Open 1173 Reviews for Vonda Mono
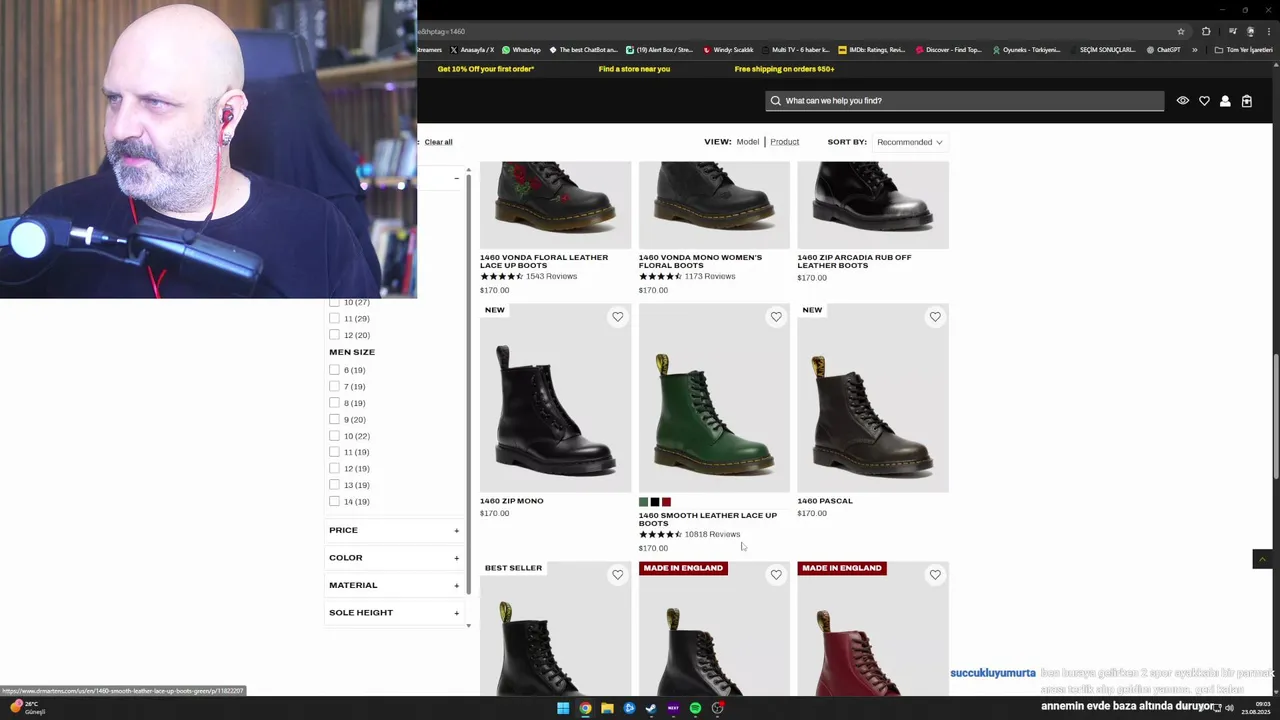Image resolution: width=1280 pixels, height=720 pixels. click(710, 276)
